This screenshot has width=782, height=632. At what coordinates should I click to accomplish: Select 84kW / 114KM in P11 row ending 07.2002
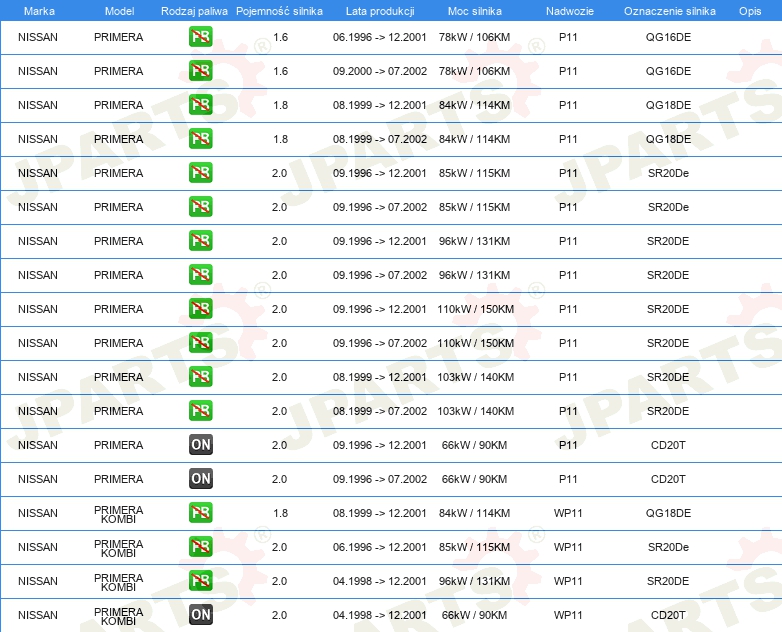(x=474, y=139)
